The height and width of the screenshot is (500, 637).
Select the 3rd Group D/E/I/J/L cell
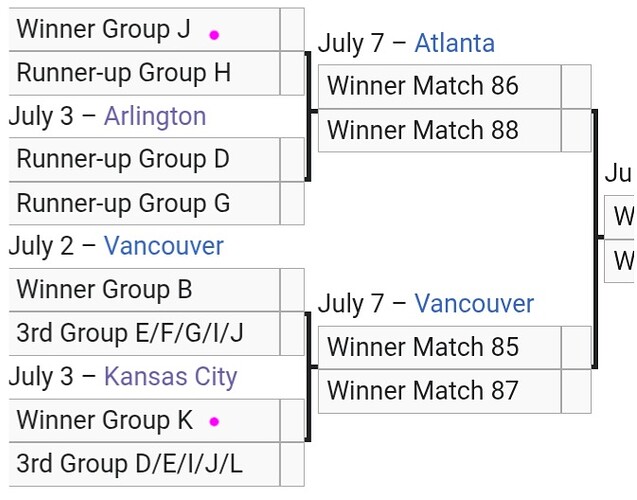(144, 464)
